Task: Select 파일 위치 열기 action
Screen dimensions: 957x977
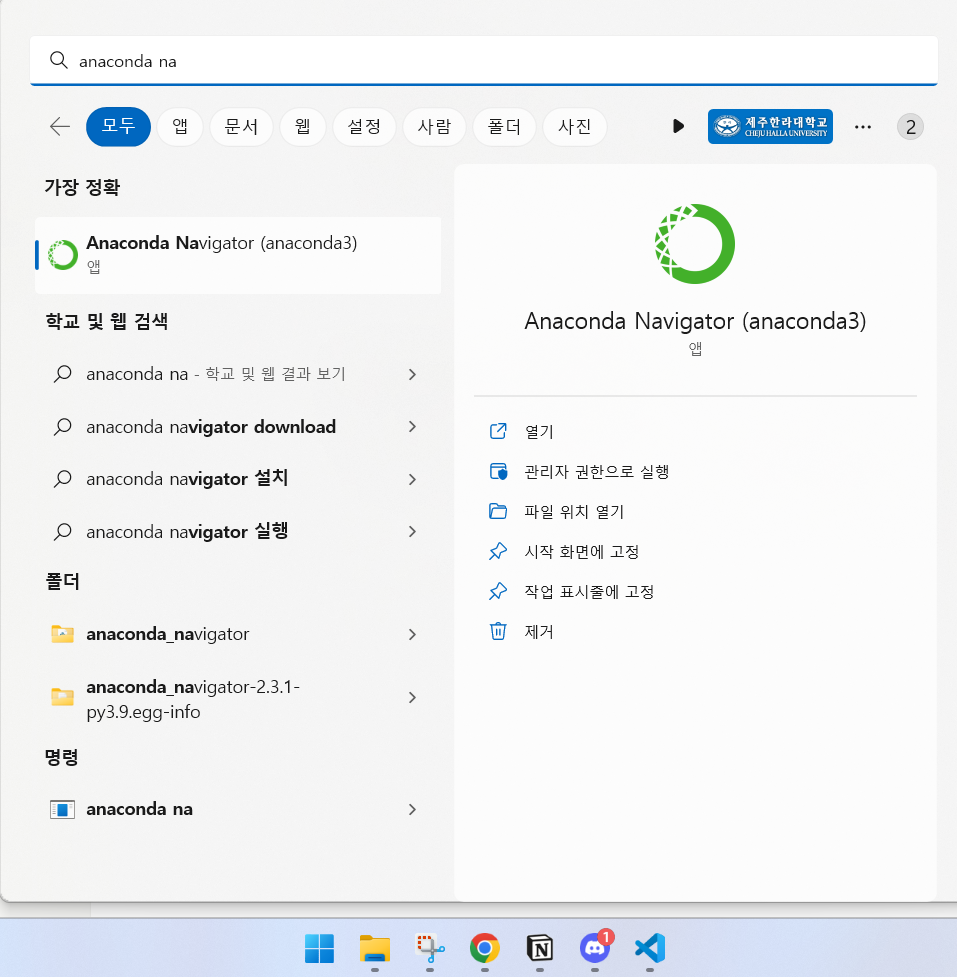Action: click(573, 512)
